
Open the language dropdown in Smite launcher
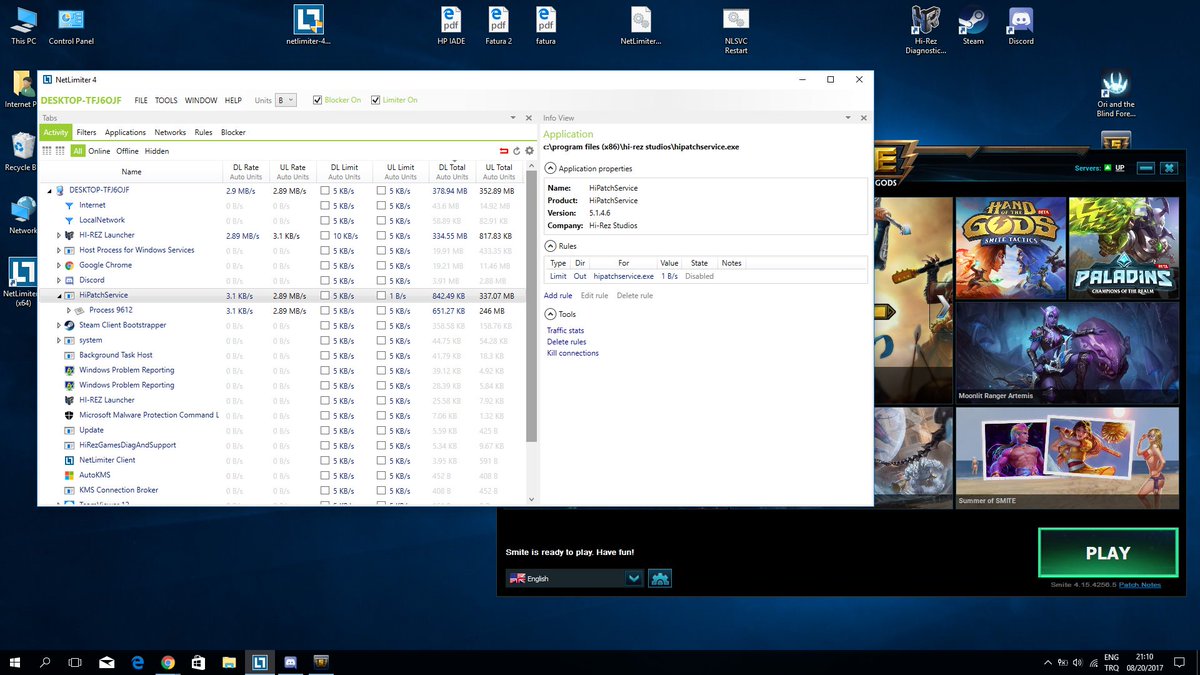pos(633,578)
